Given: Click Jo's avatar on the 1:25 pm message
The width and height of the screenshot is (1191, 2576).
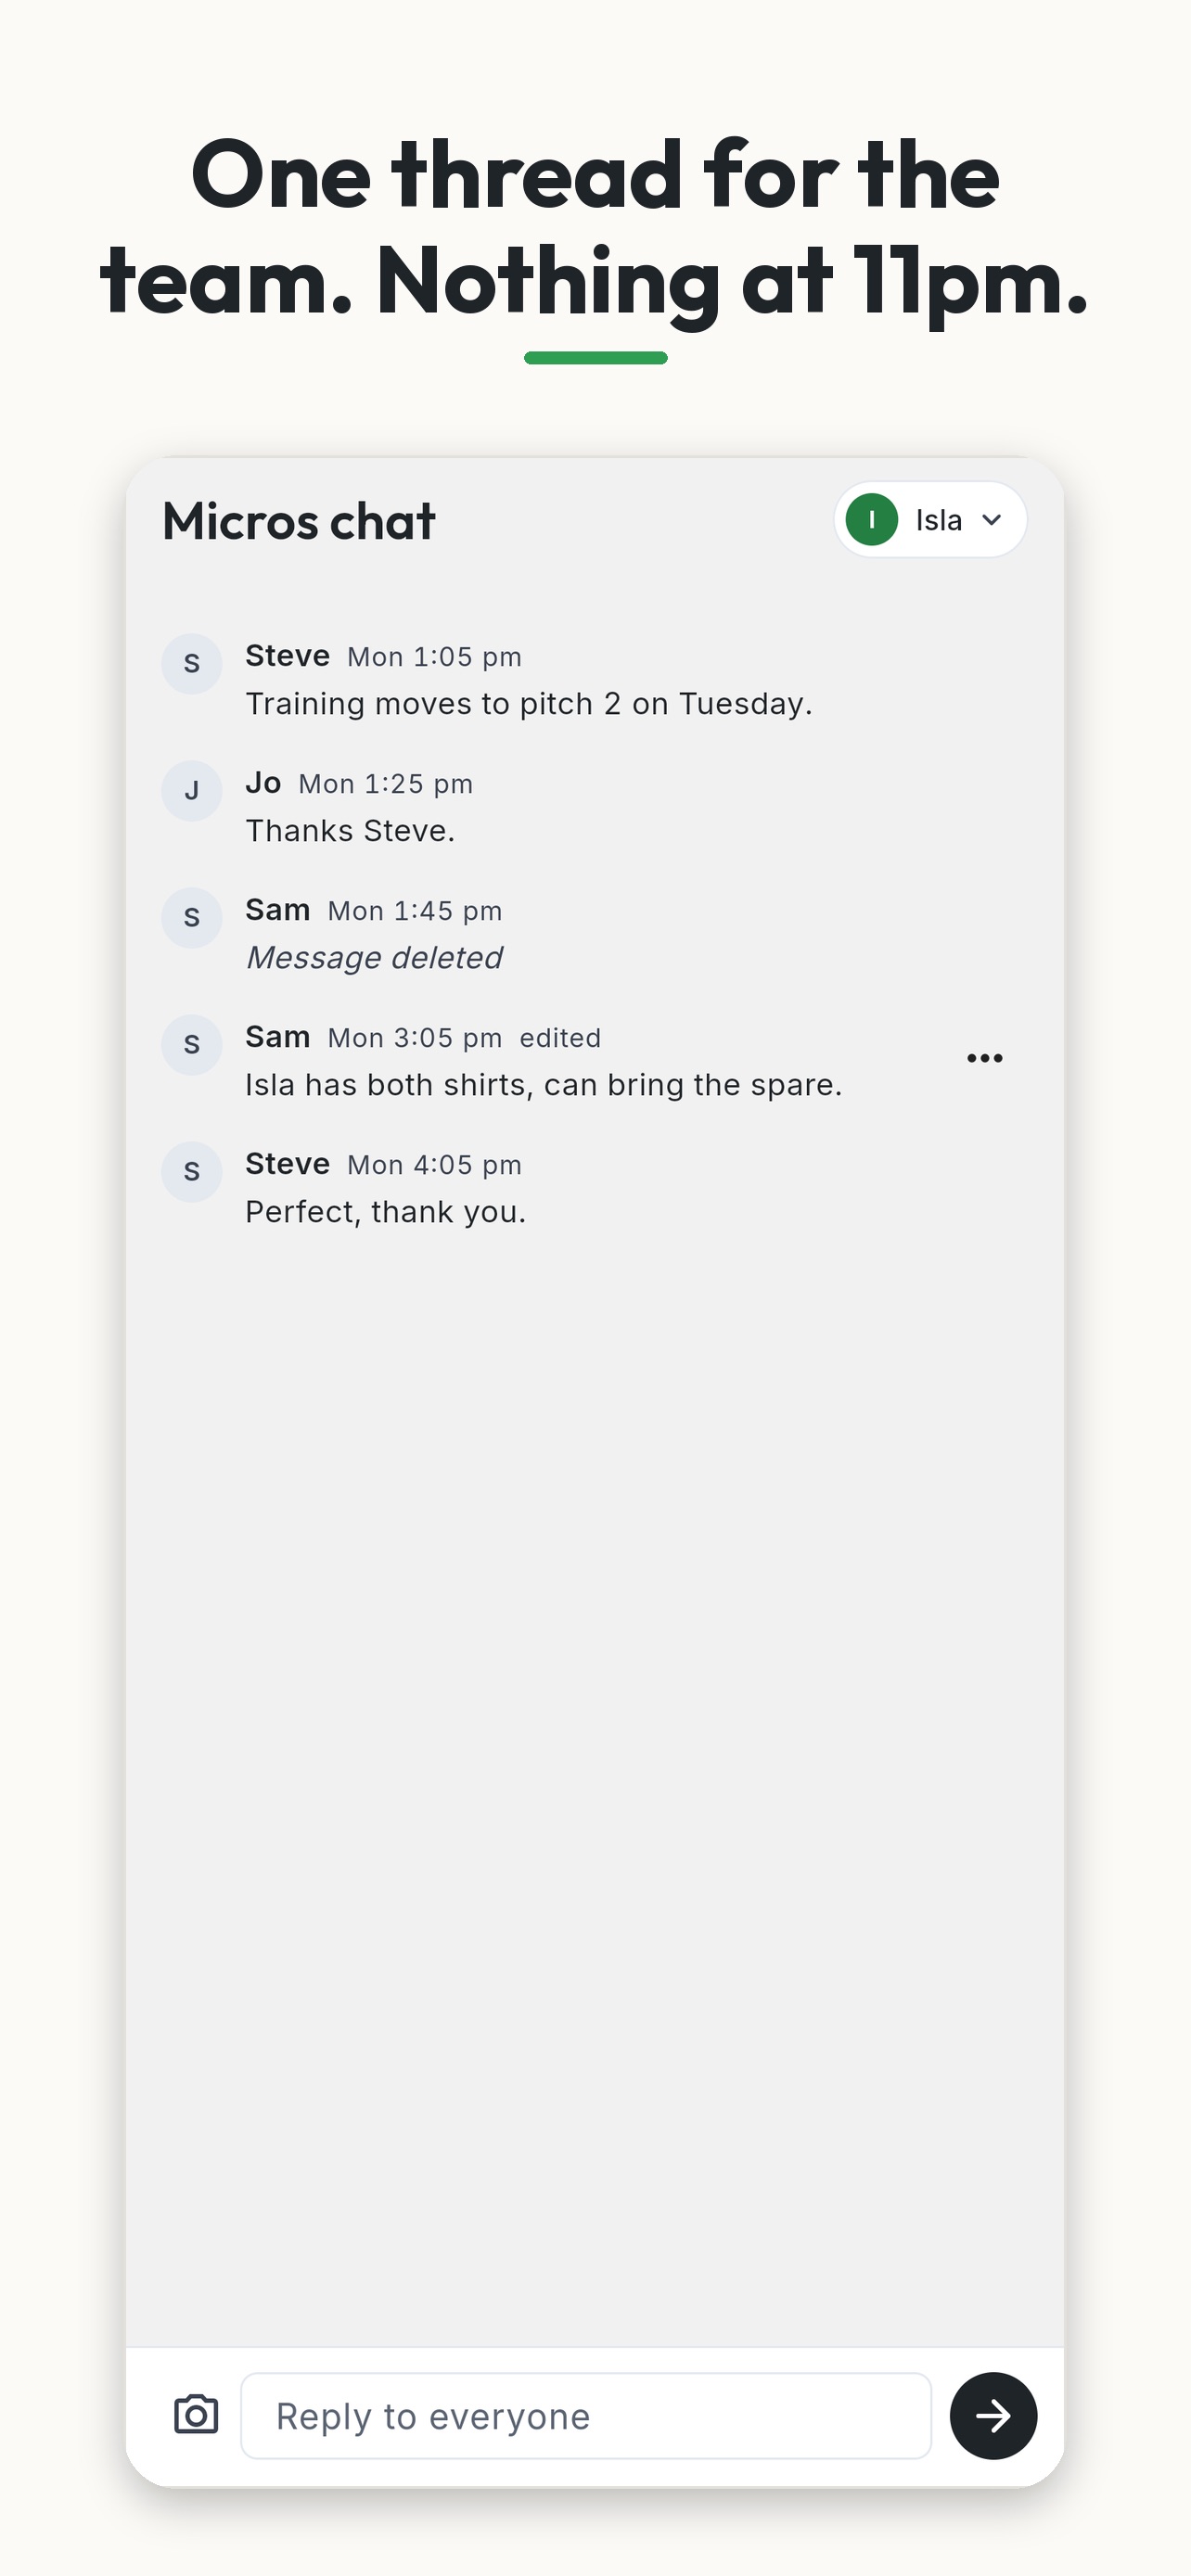Looking at the screenshot, I should [x=192, y=790].
